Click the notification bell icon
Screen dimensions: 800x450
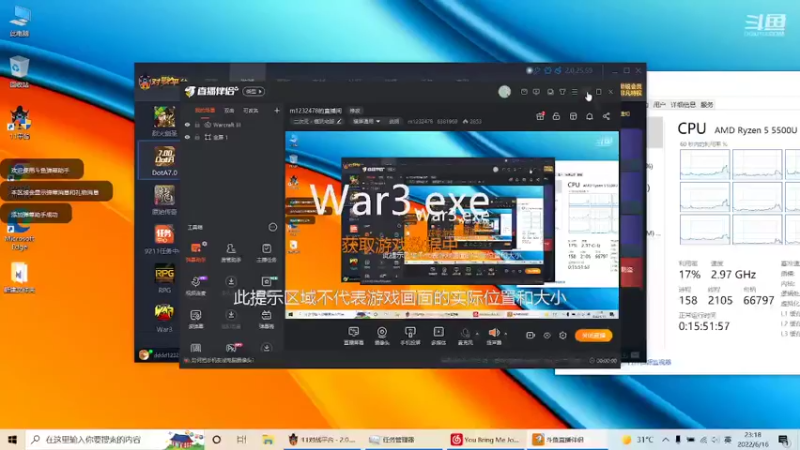coord(589,116)
